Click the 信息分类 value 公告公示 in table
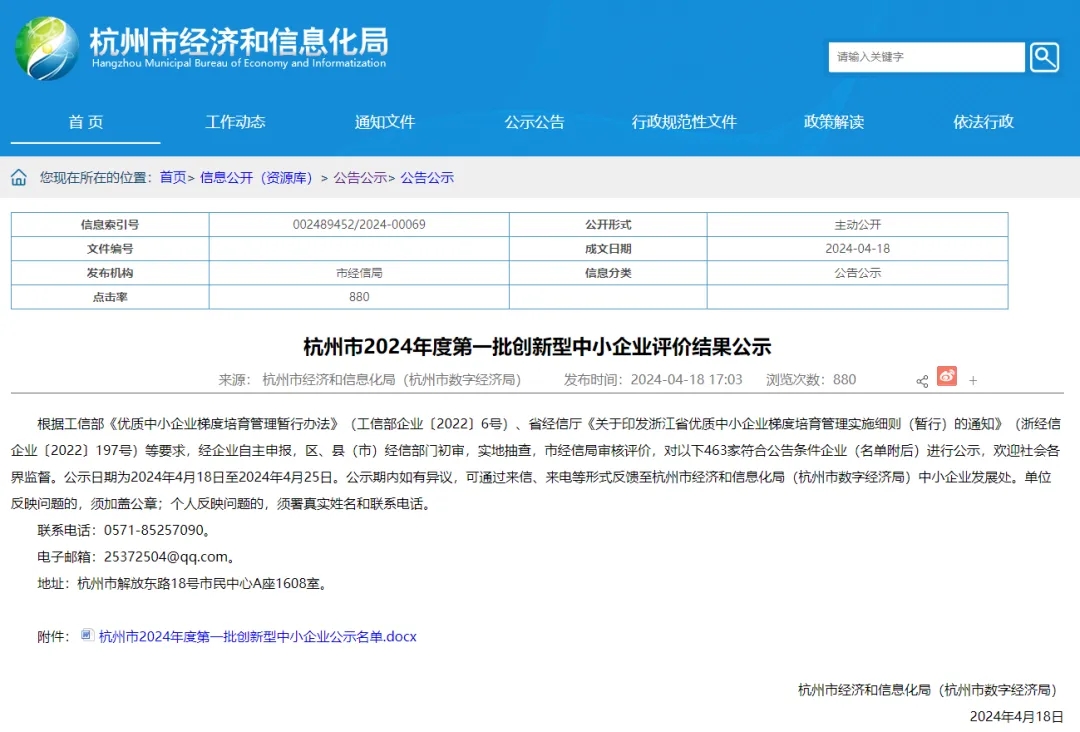 tap(858, 273)
